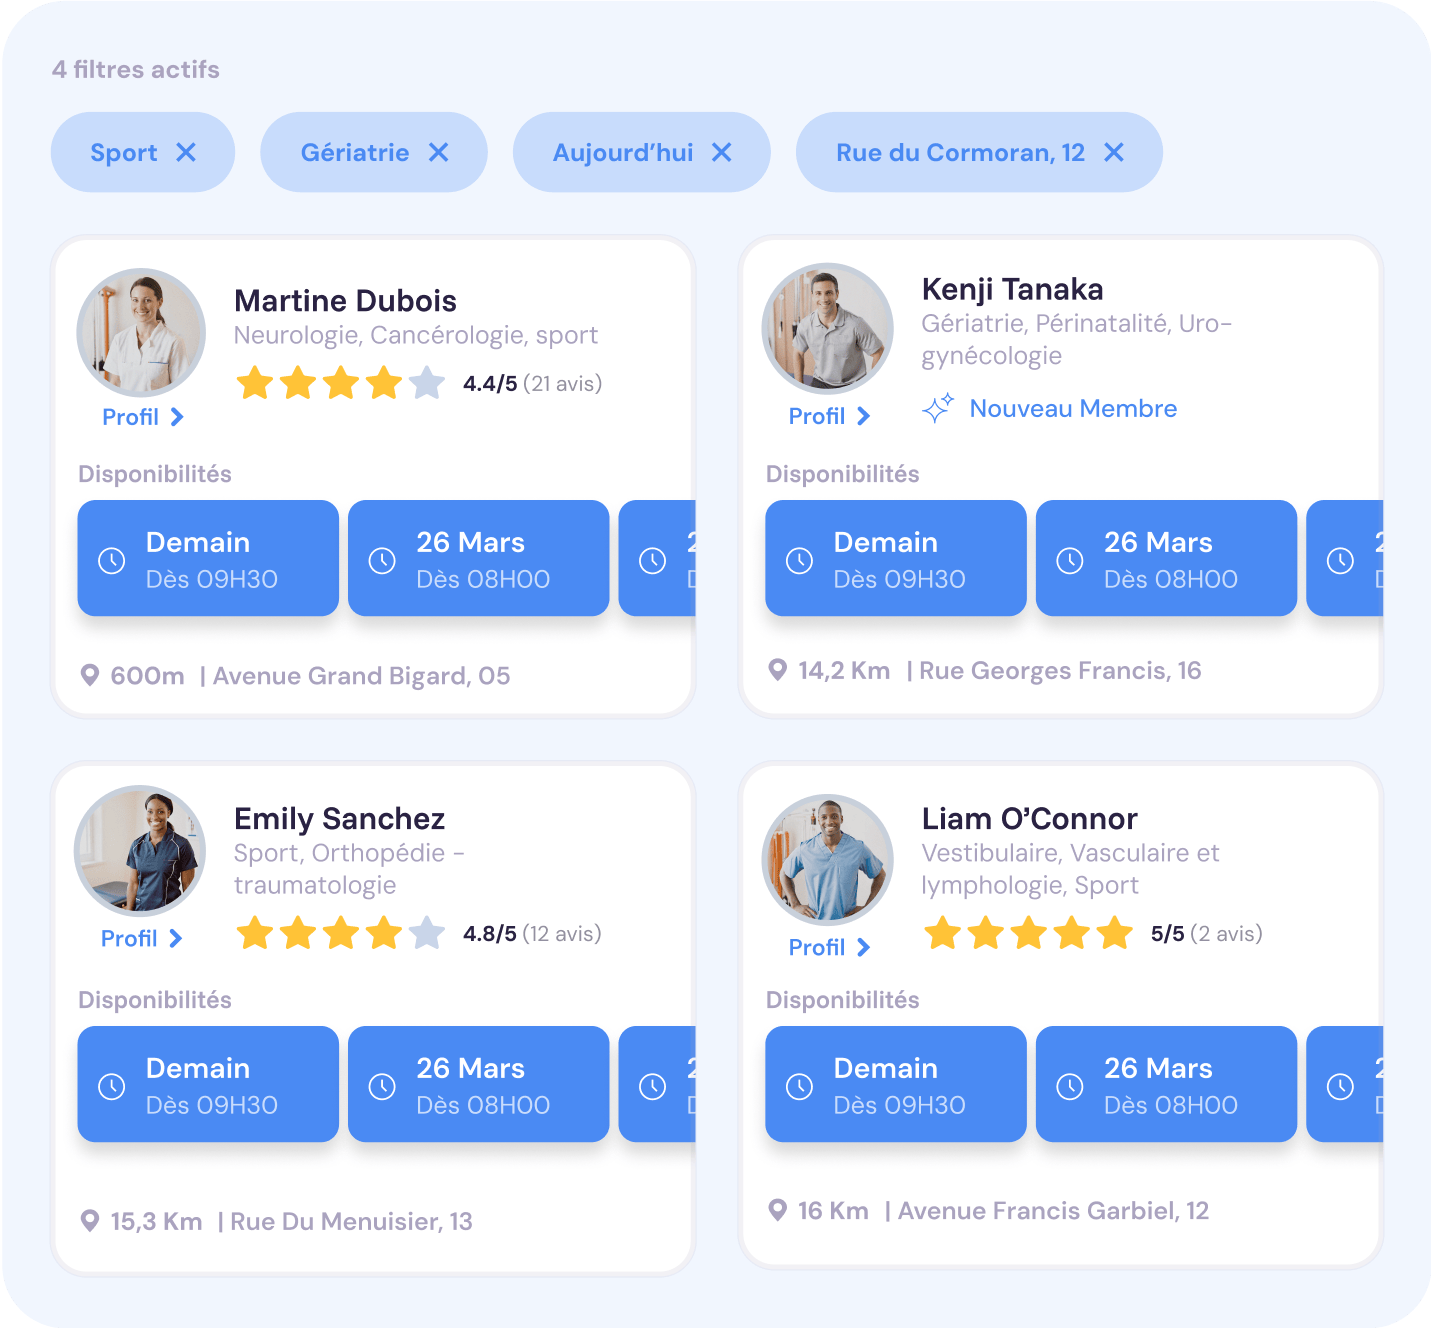The height and width of the screenshot is (1328, 1431).
Task: Click Emily Sanchez's star rating row
Action: click(419, 933)
